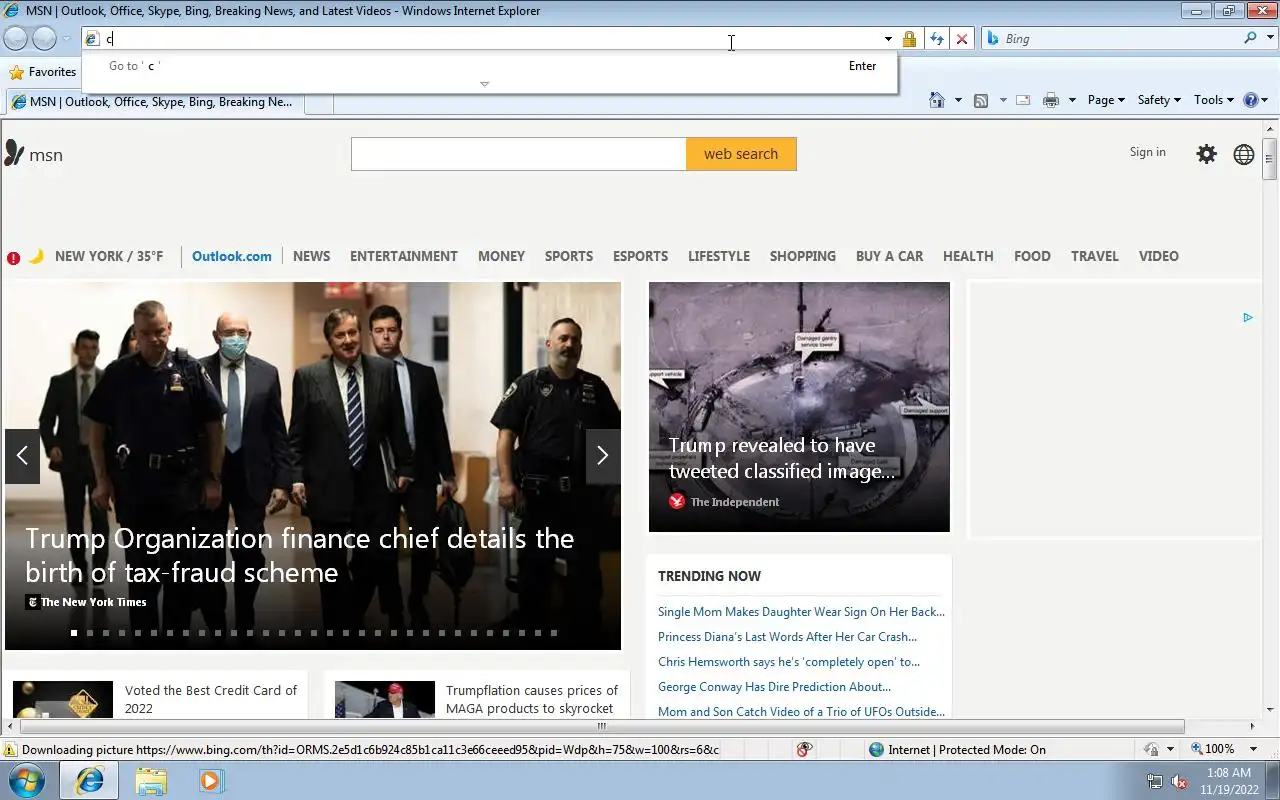Open Princess Diana's Last Words link
The image size is (1280, 800).
[x=787, y=637]
